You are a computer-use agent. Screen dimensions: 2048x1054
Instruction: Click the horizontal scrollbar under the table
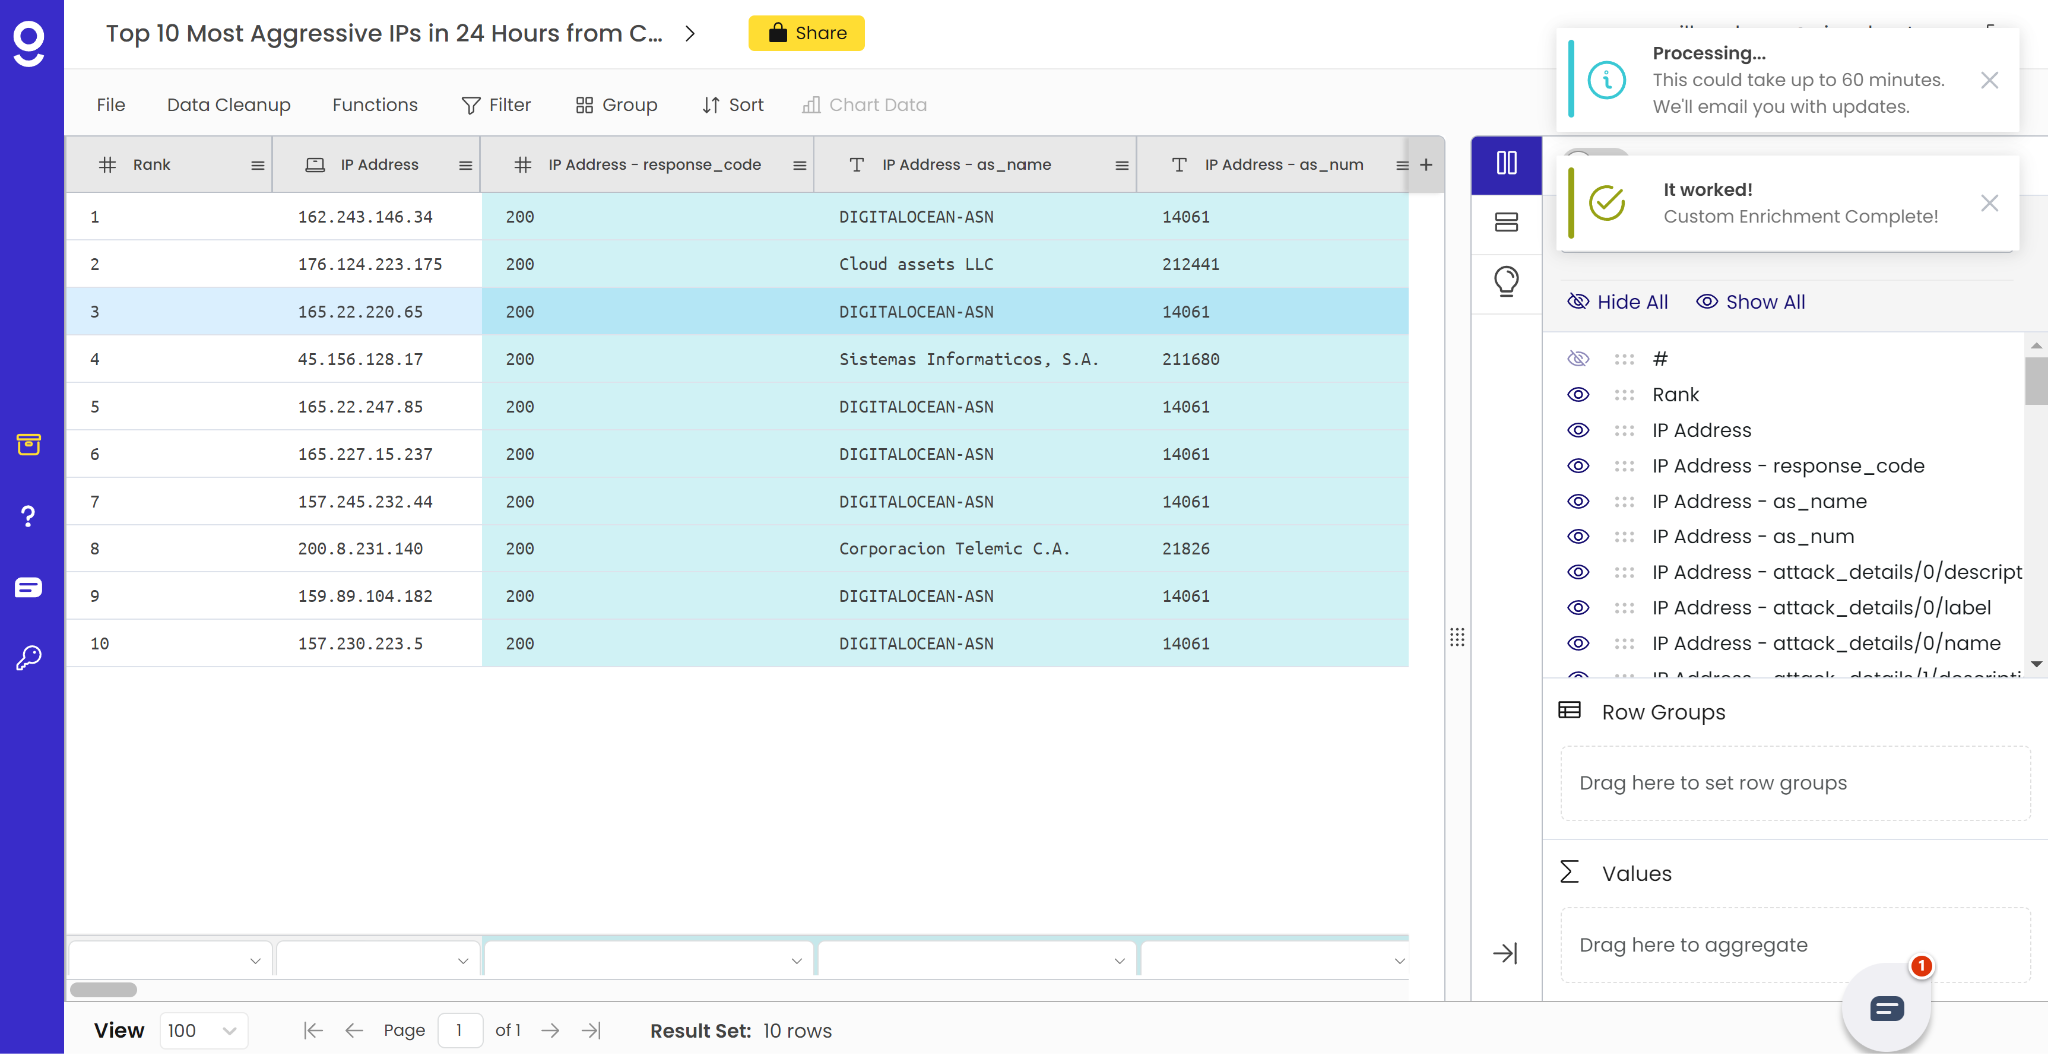[x=104, y=990]
